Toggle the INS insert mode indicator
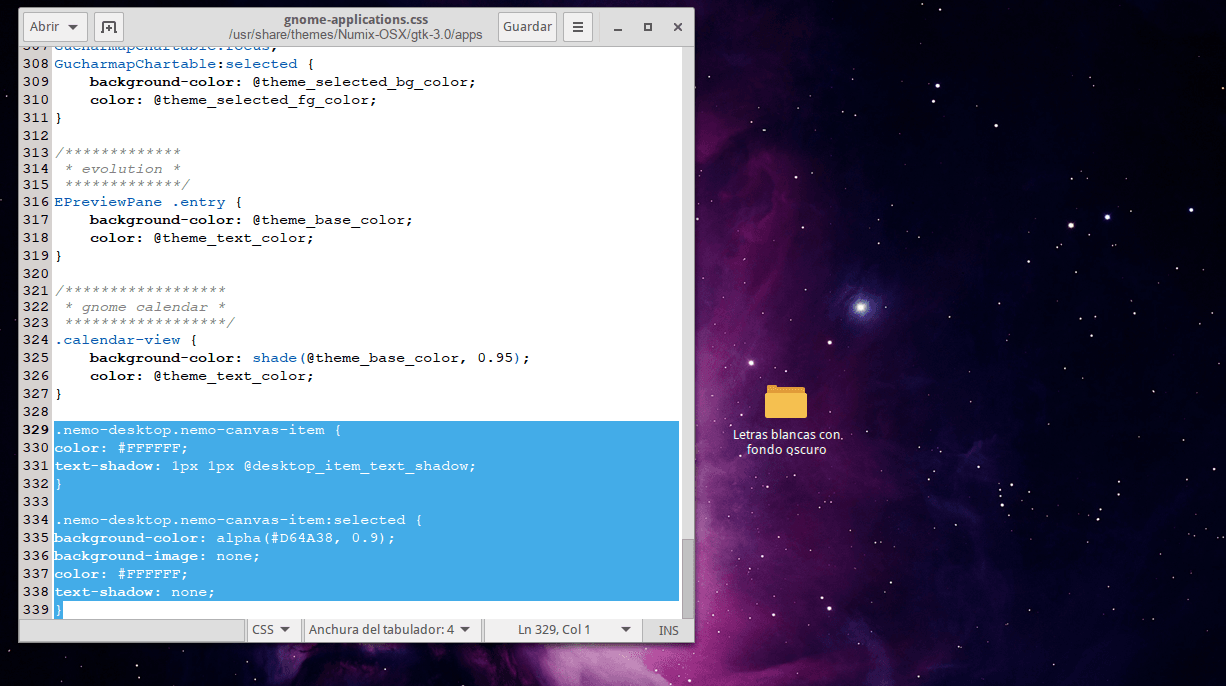This screenshot has width=1226, height=686. pyautogui.click(x=668, y=630)
